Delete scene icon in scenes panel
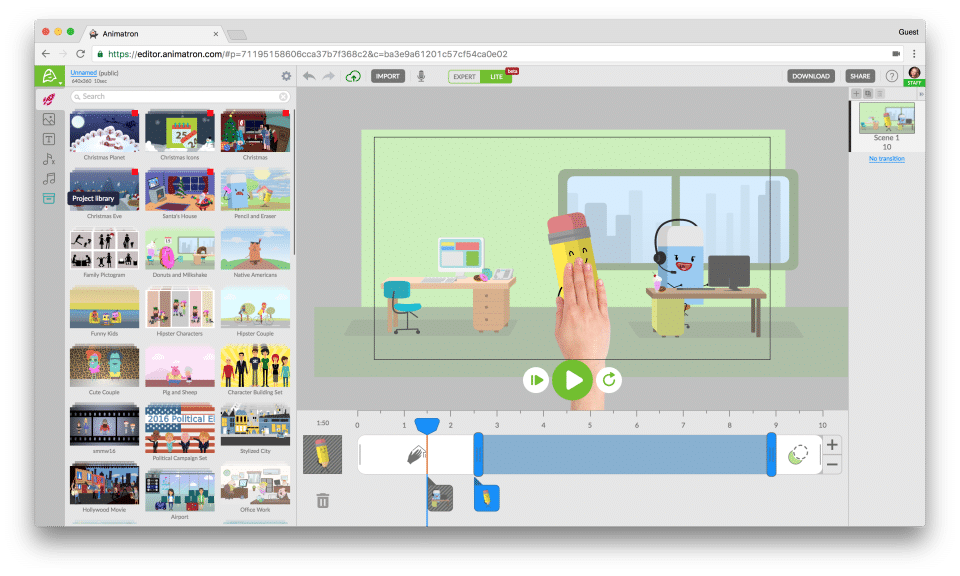This screenshot has height=576, width=960. [x=880, y=94]
